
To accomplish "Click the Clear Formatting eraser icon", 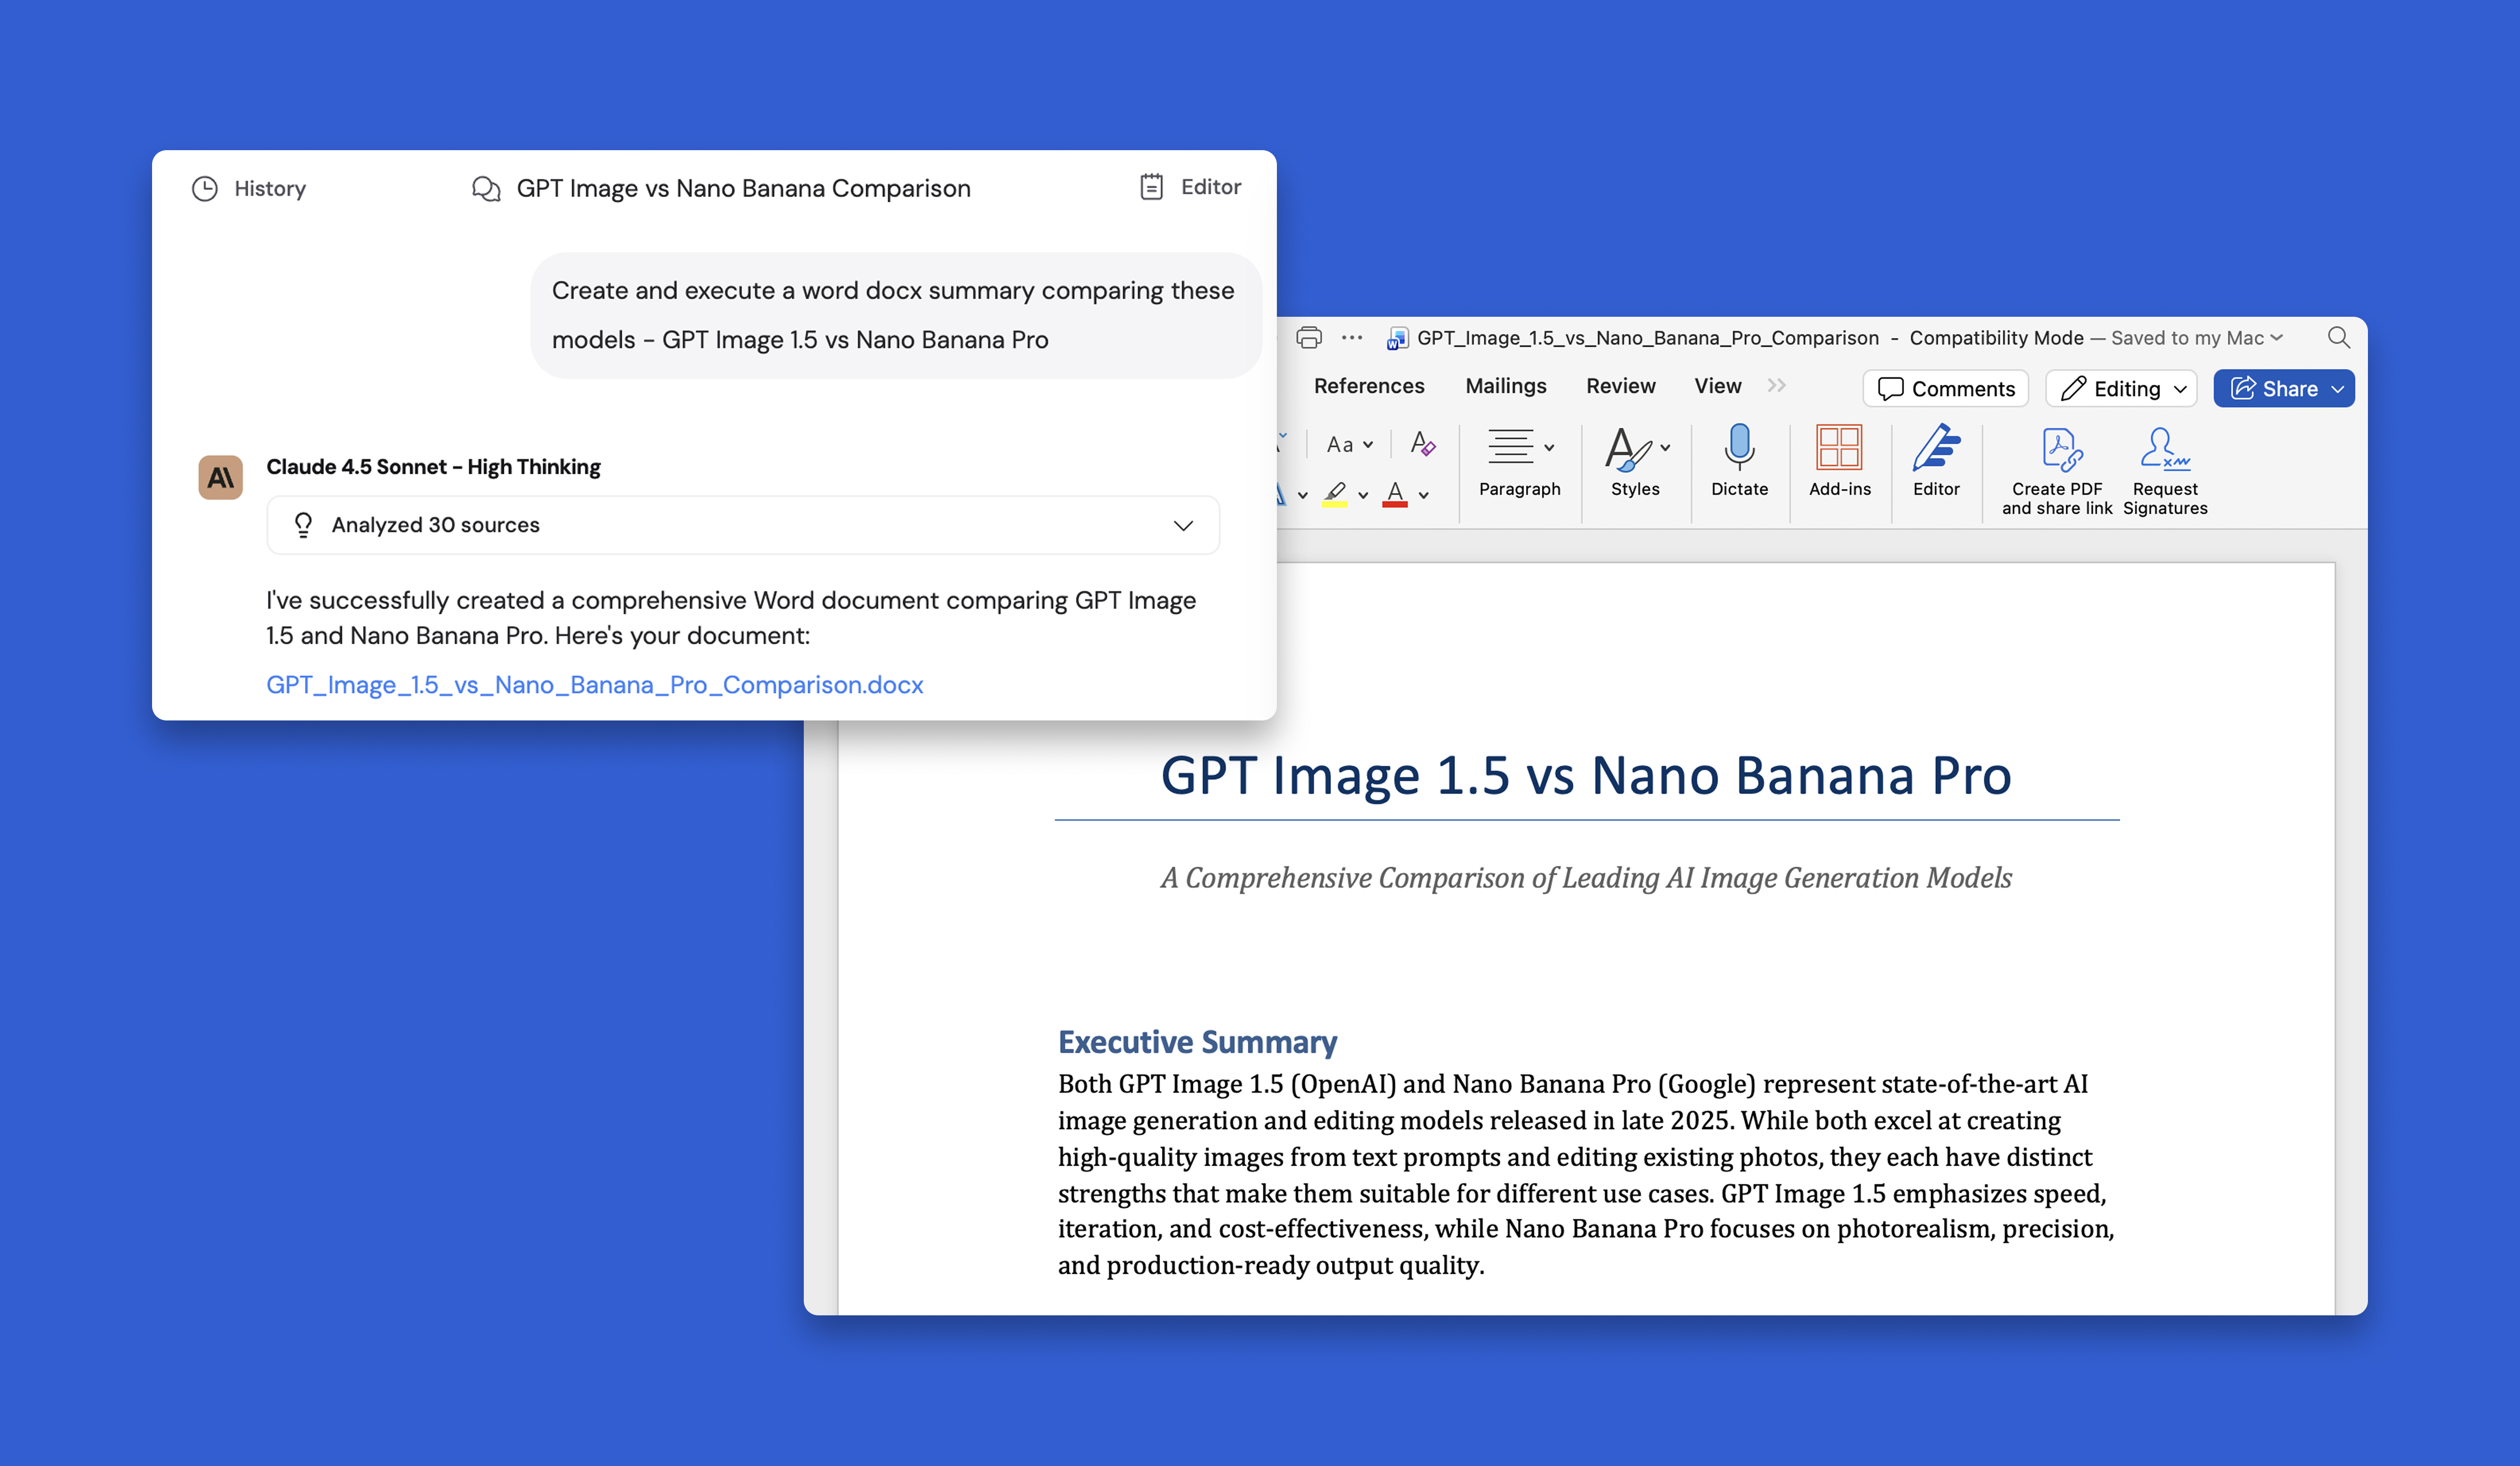I will (x=1421, y=443).
